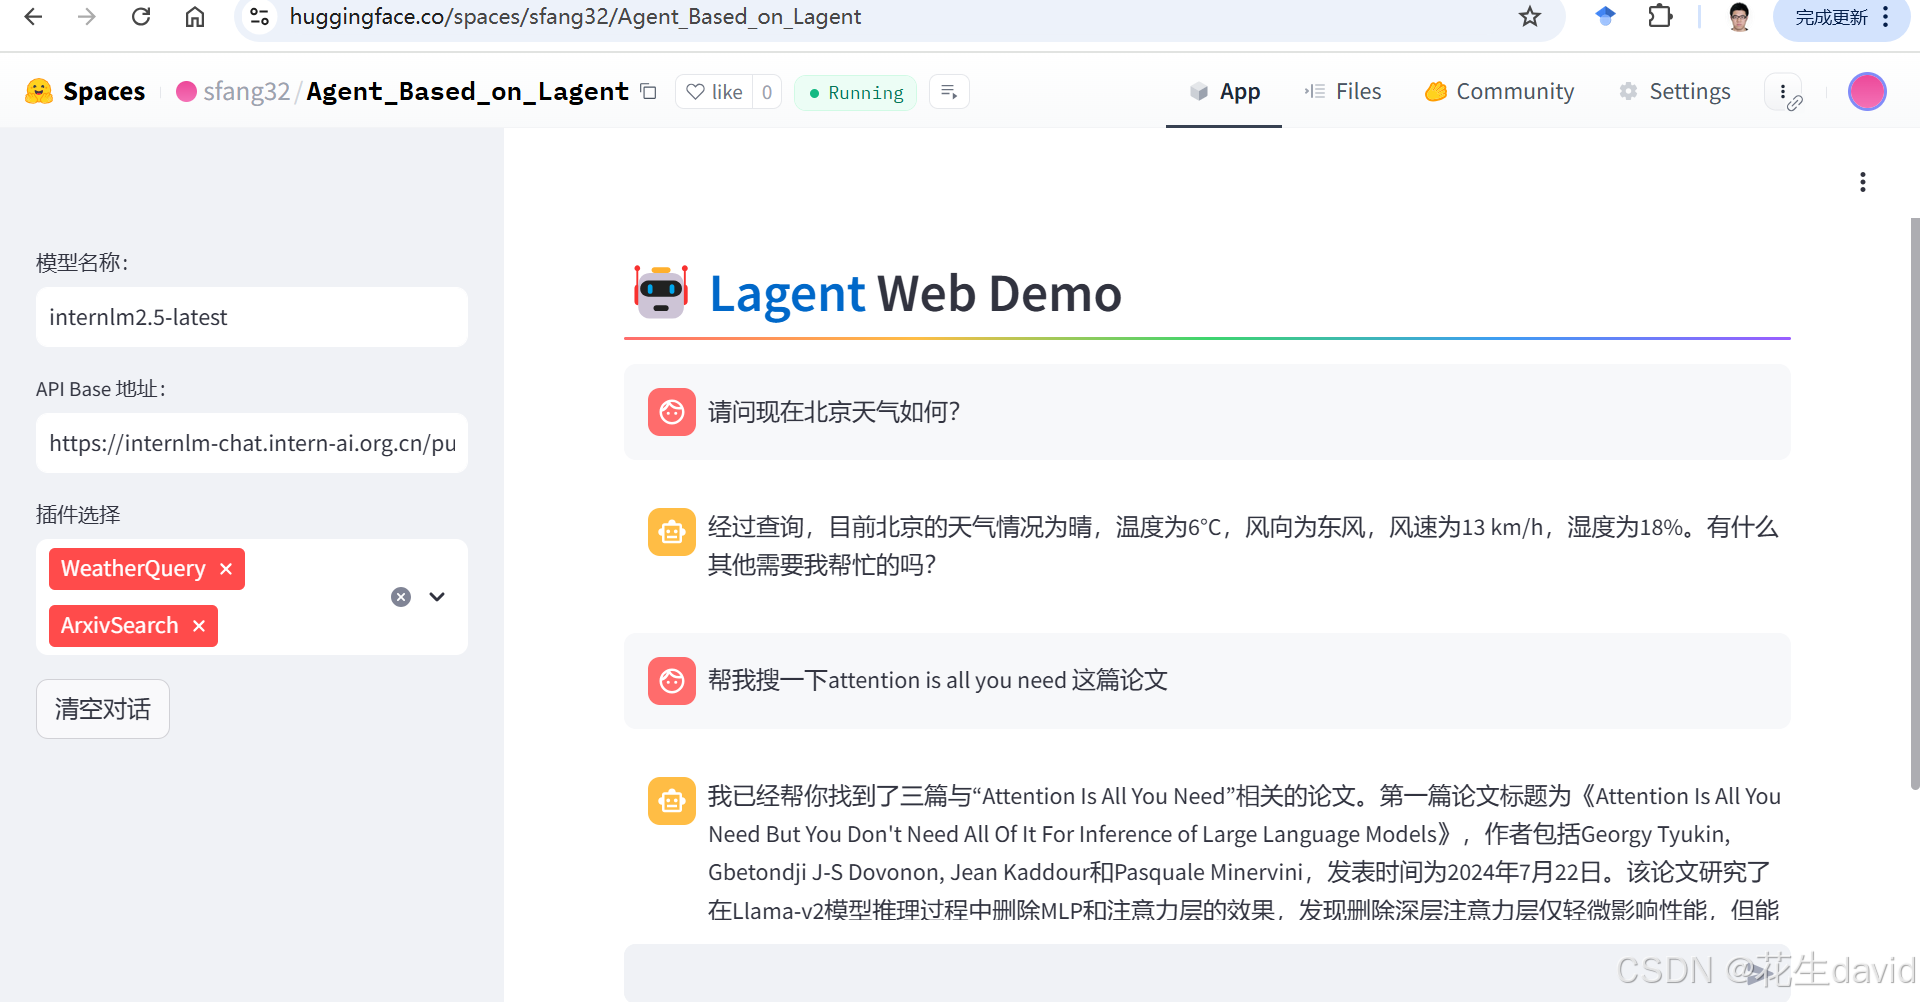Open the sfang32 user profile link
Screen dimensions: 1920x1002
point(246,91)
